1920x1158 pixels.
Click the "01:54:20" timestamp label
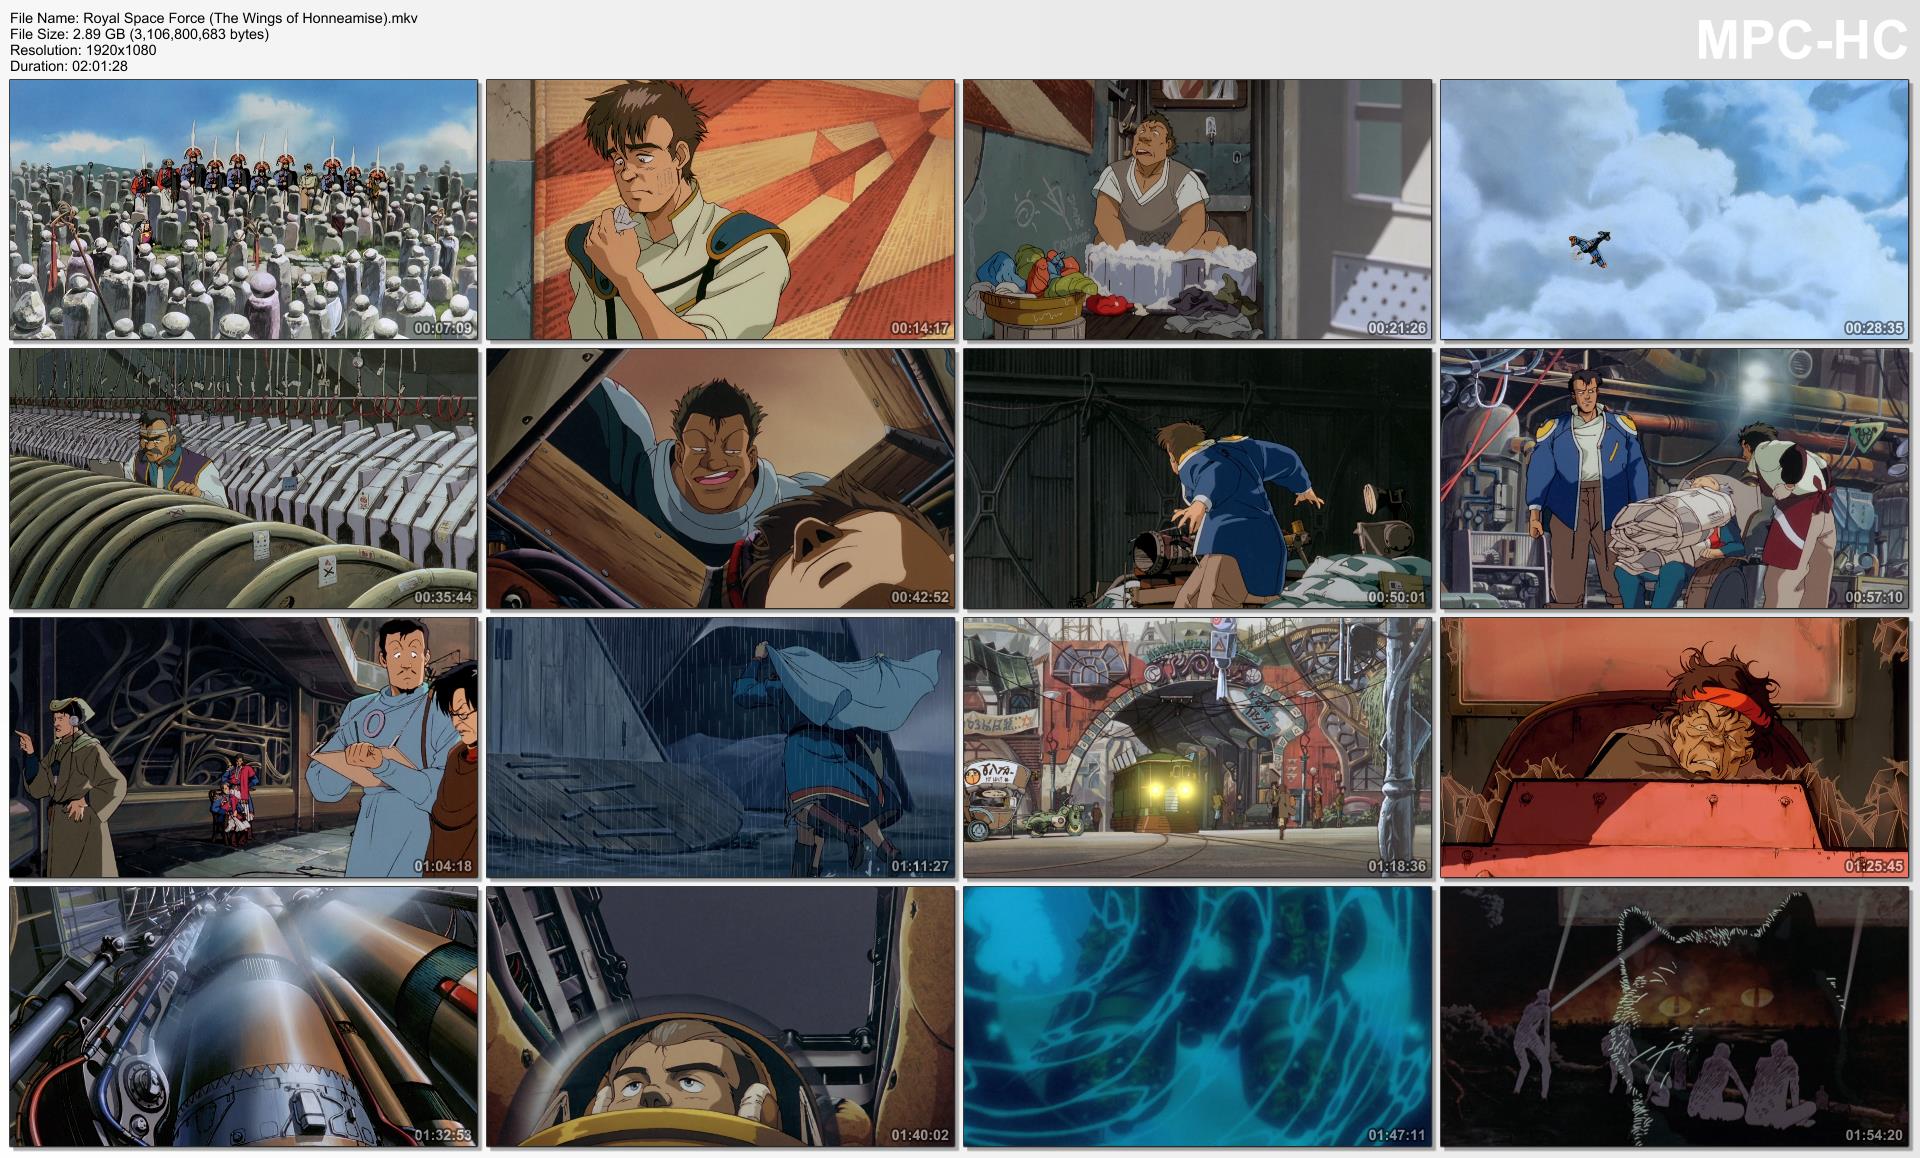point(1874,1135)
